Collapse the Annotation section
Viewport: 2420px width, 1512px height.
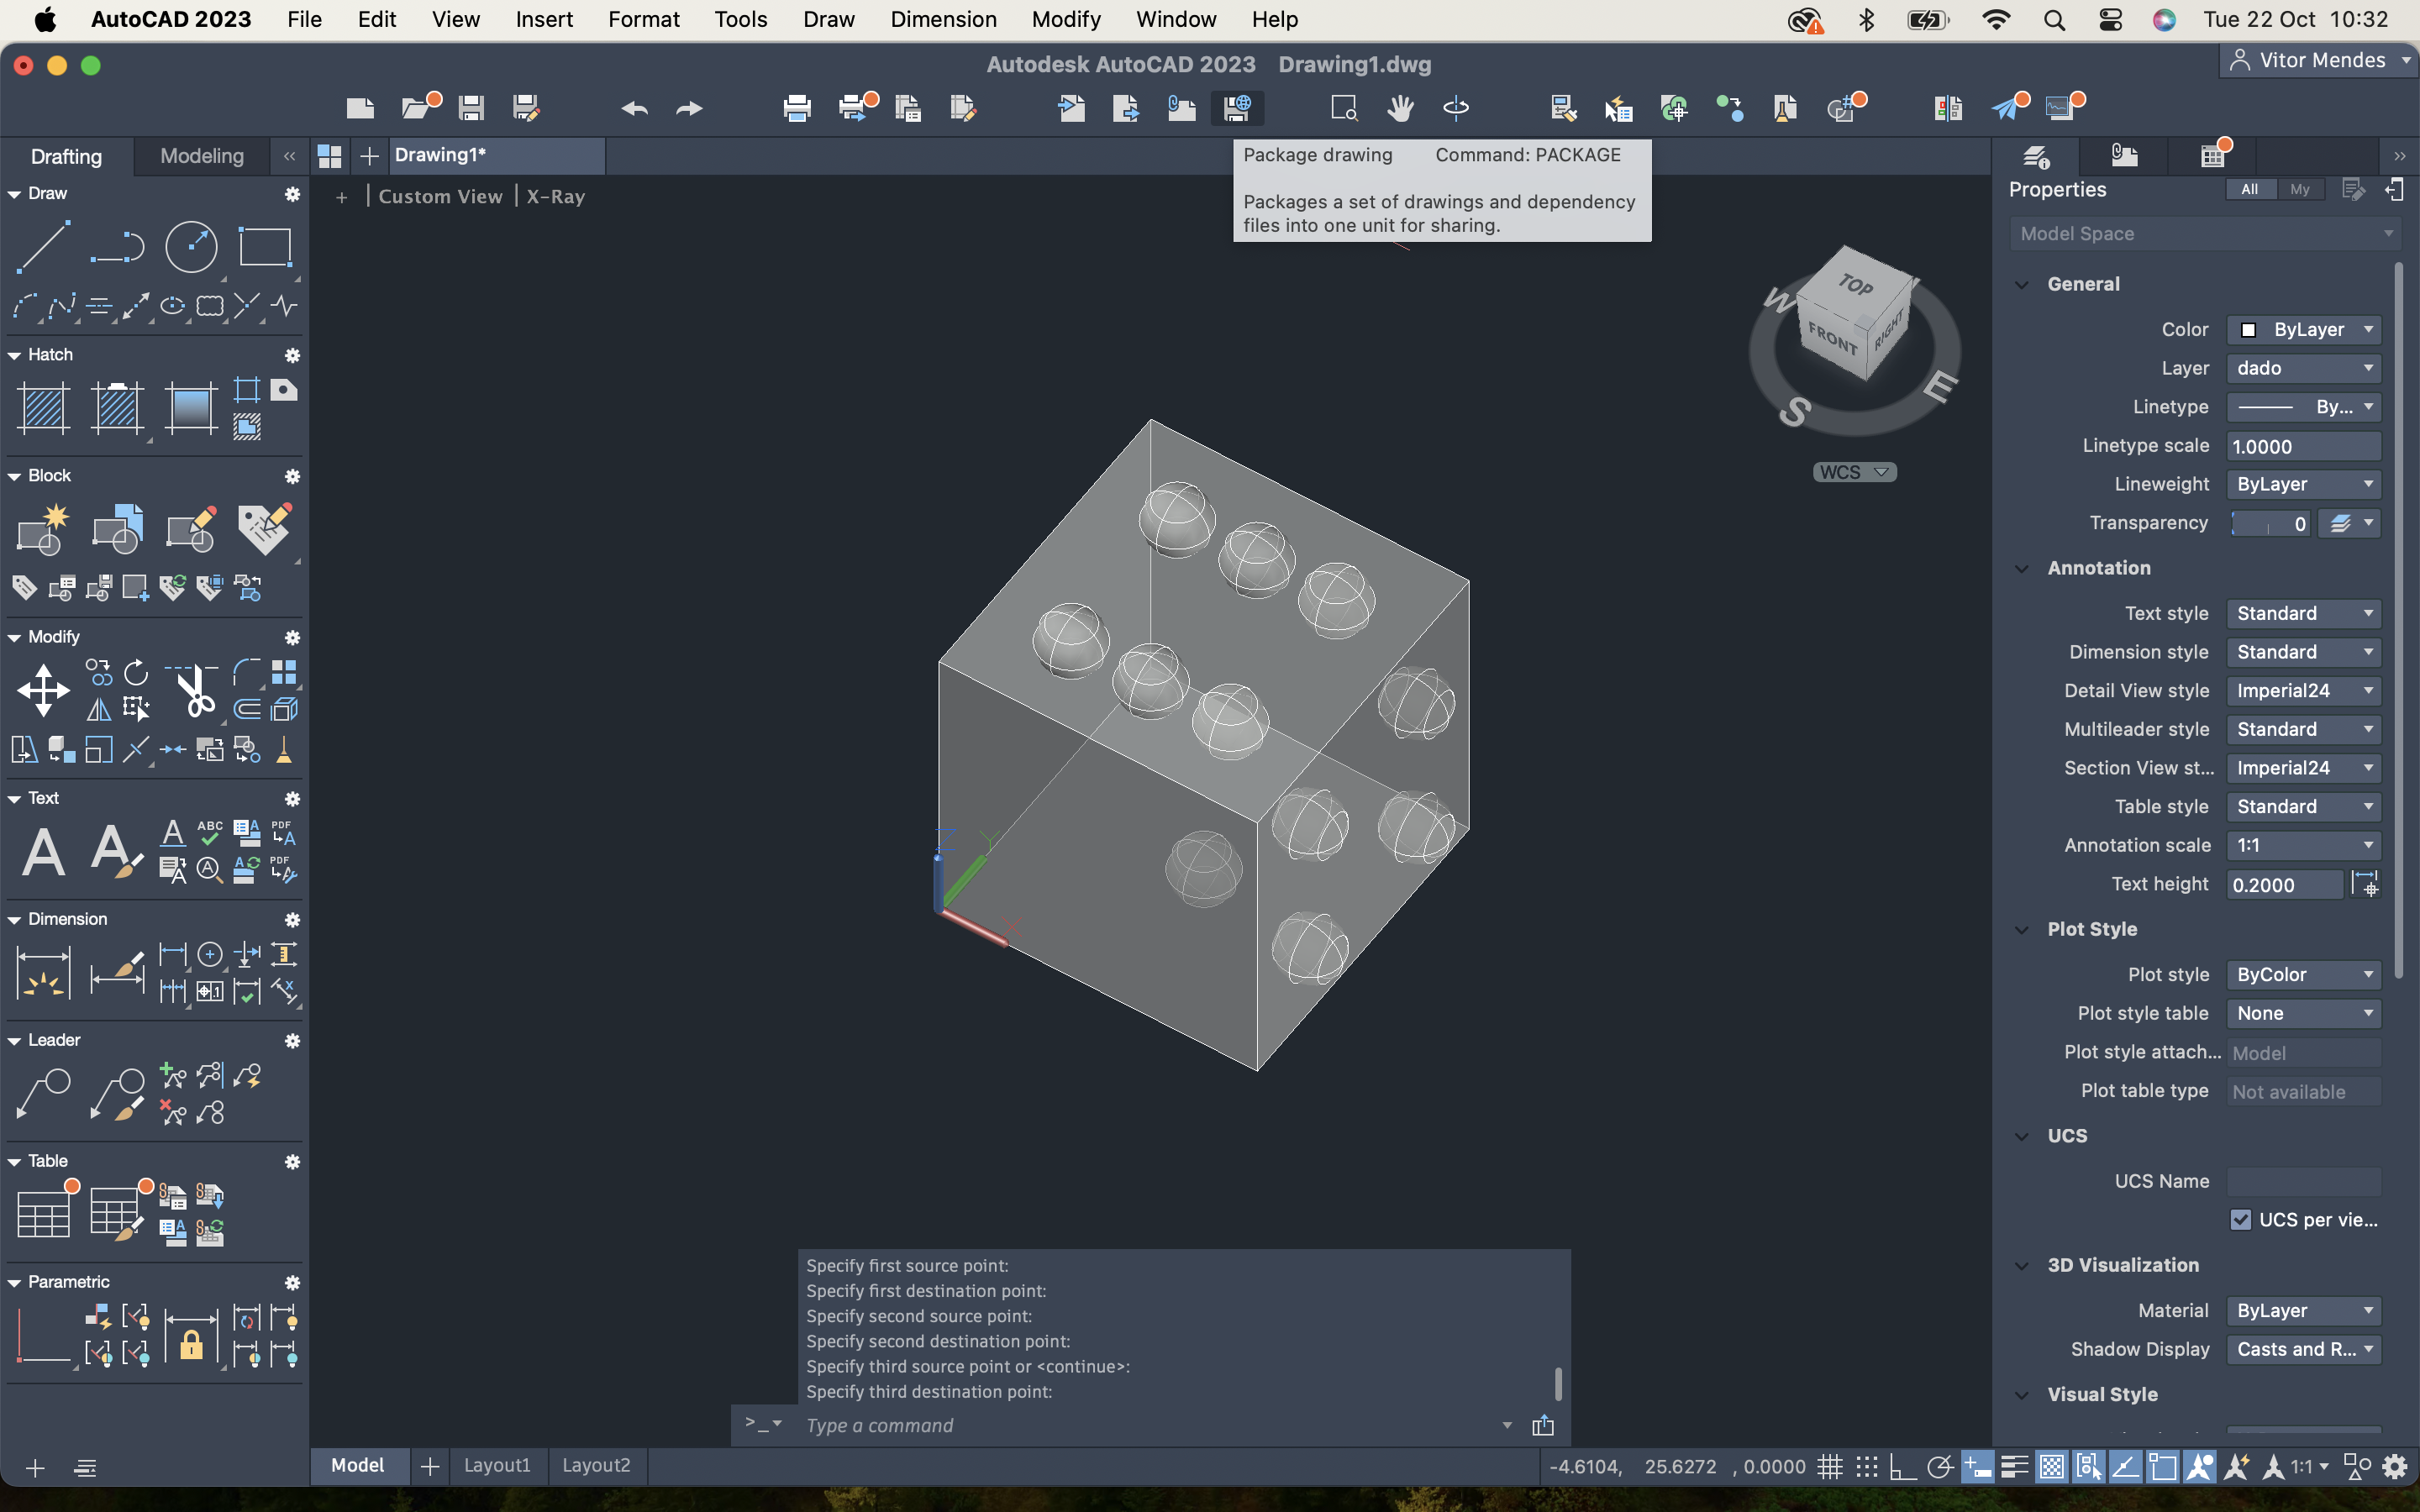(x=2022, y=568)
